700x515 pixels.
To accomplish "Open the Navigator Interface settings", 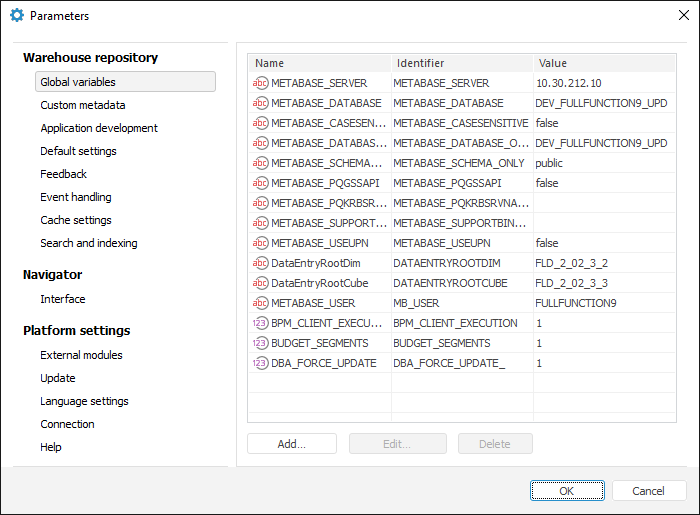I will coord(63,299).
